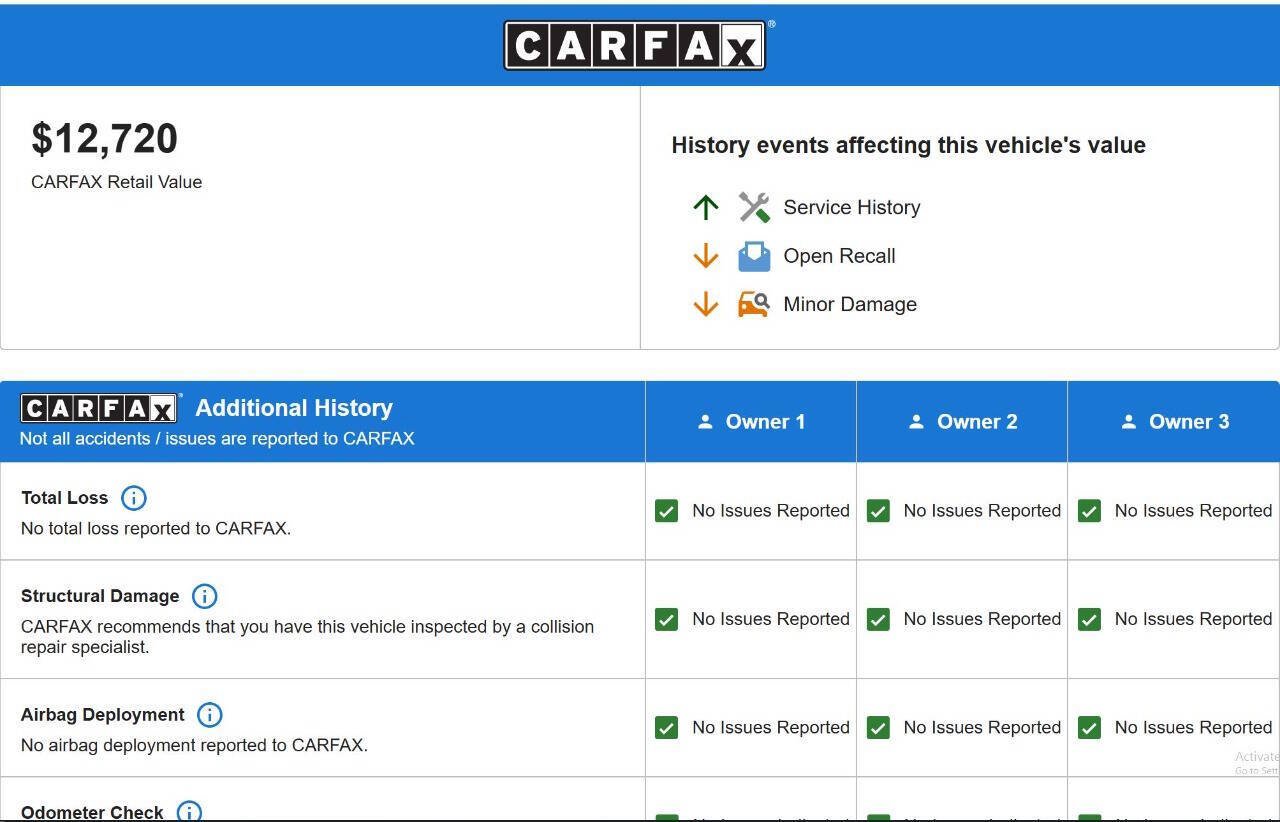Click the Total Loss green check for Owner 3

pyautogui.click(x=1089, y=511)
